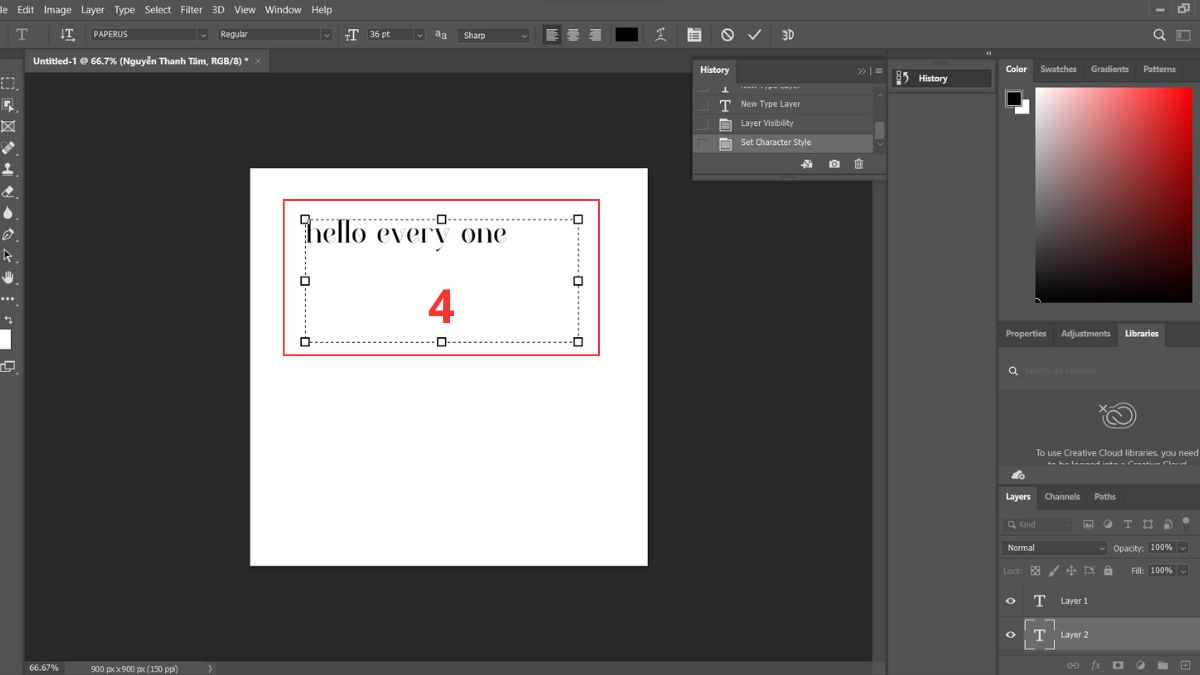
Task: Select the Pen tool
Action: point(10,235)
